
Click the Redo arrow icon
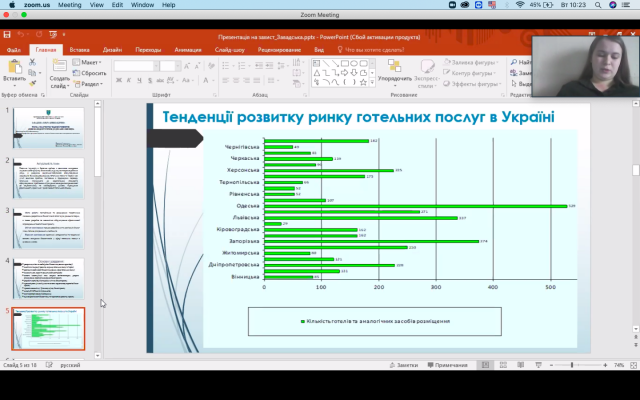[39, 35]
